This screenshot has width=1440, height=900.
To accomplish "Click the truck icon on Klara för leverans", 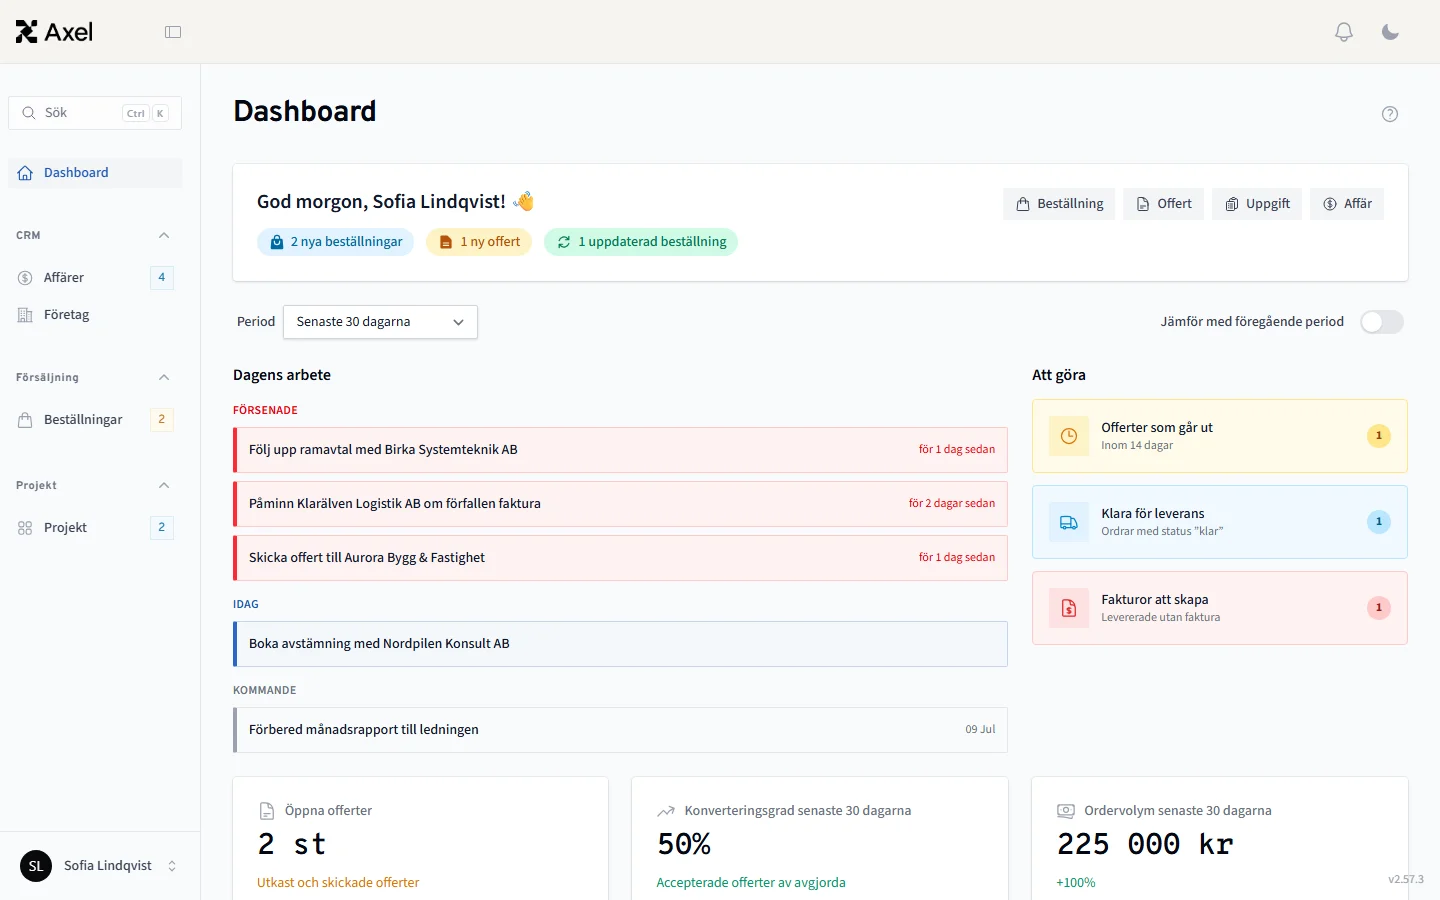I will [1069, 522].
